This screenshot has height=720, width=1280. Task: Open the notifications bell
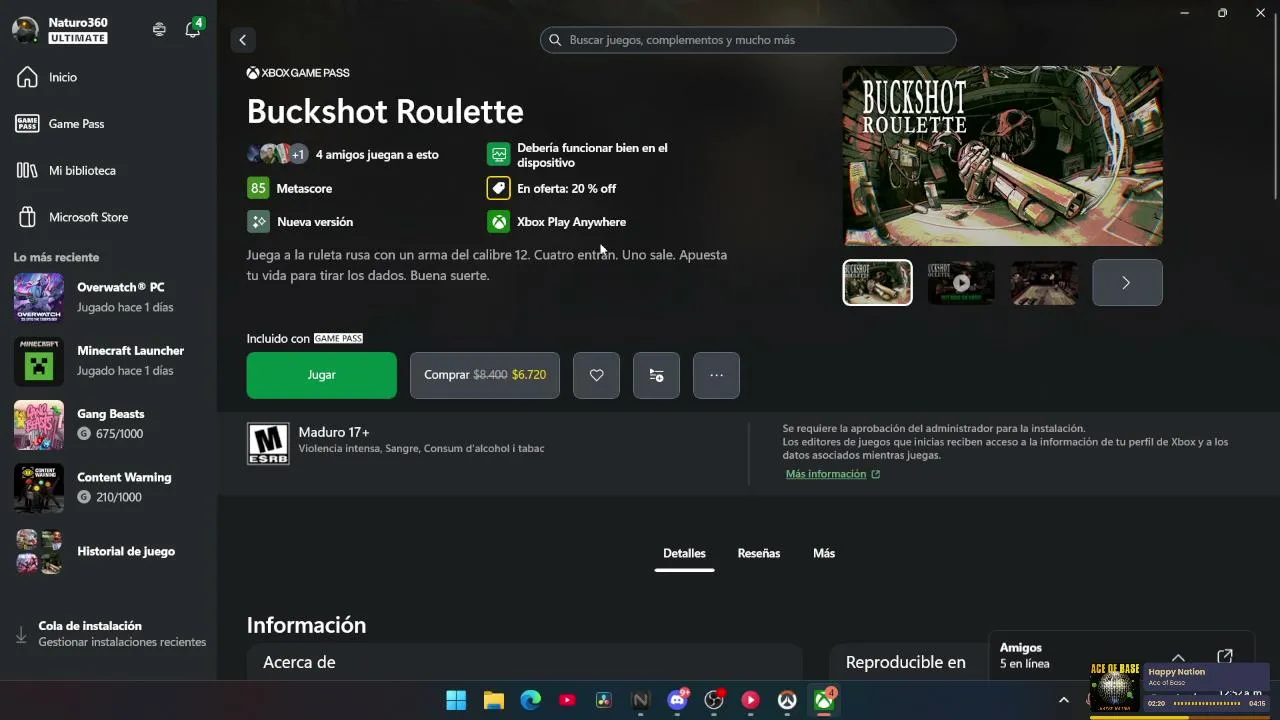[x=193, y=30]
